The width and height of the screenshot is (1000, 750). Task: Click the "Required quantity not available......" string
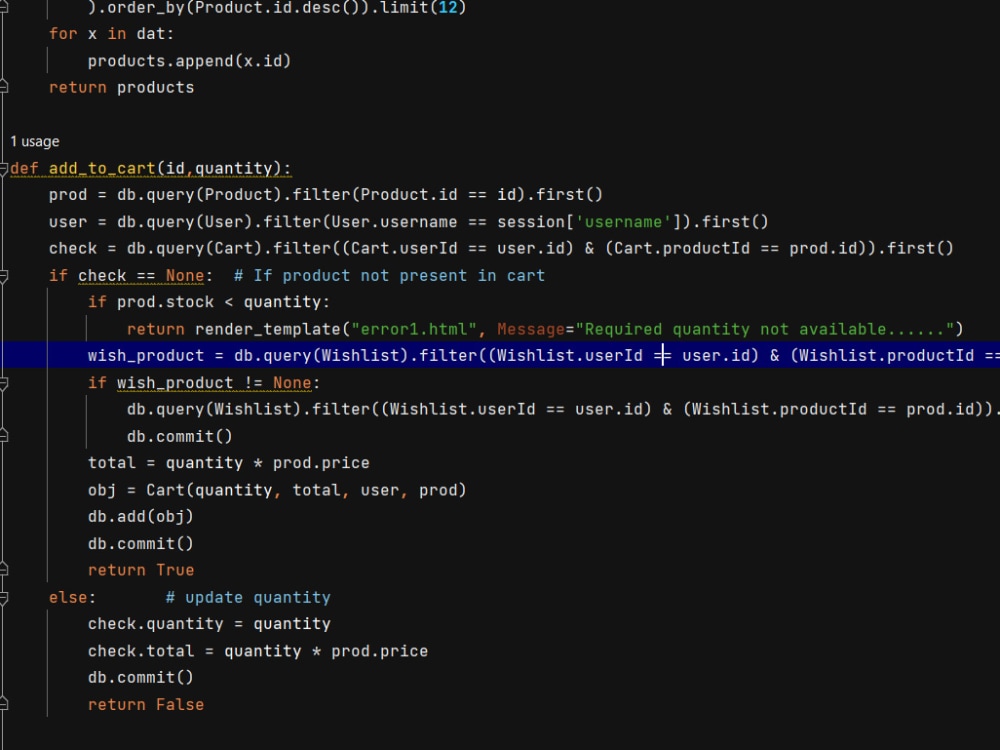[765, 329]
